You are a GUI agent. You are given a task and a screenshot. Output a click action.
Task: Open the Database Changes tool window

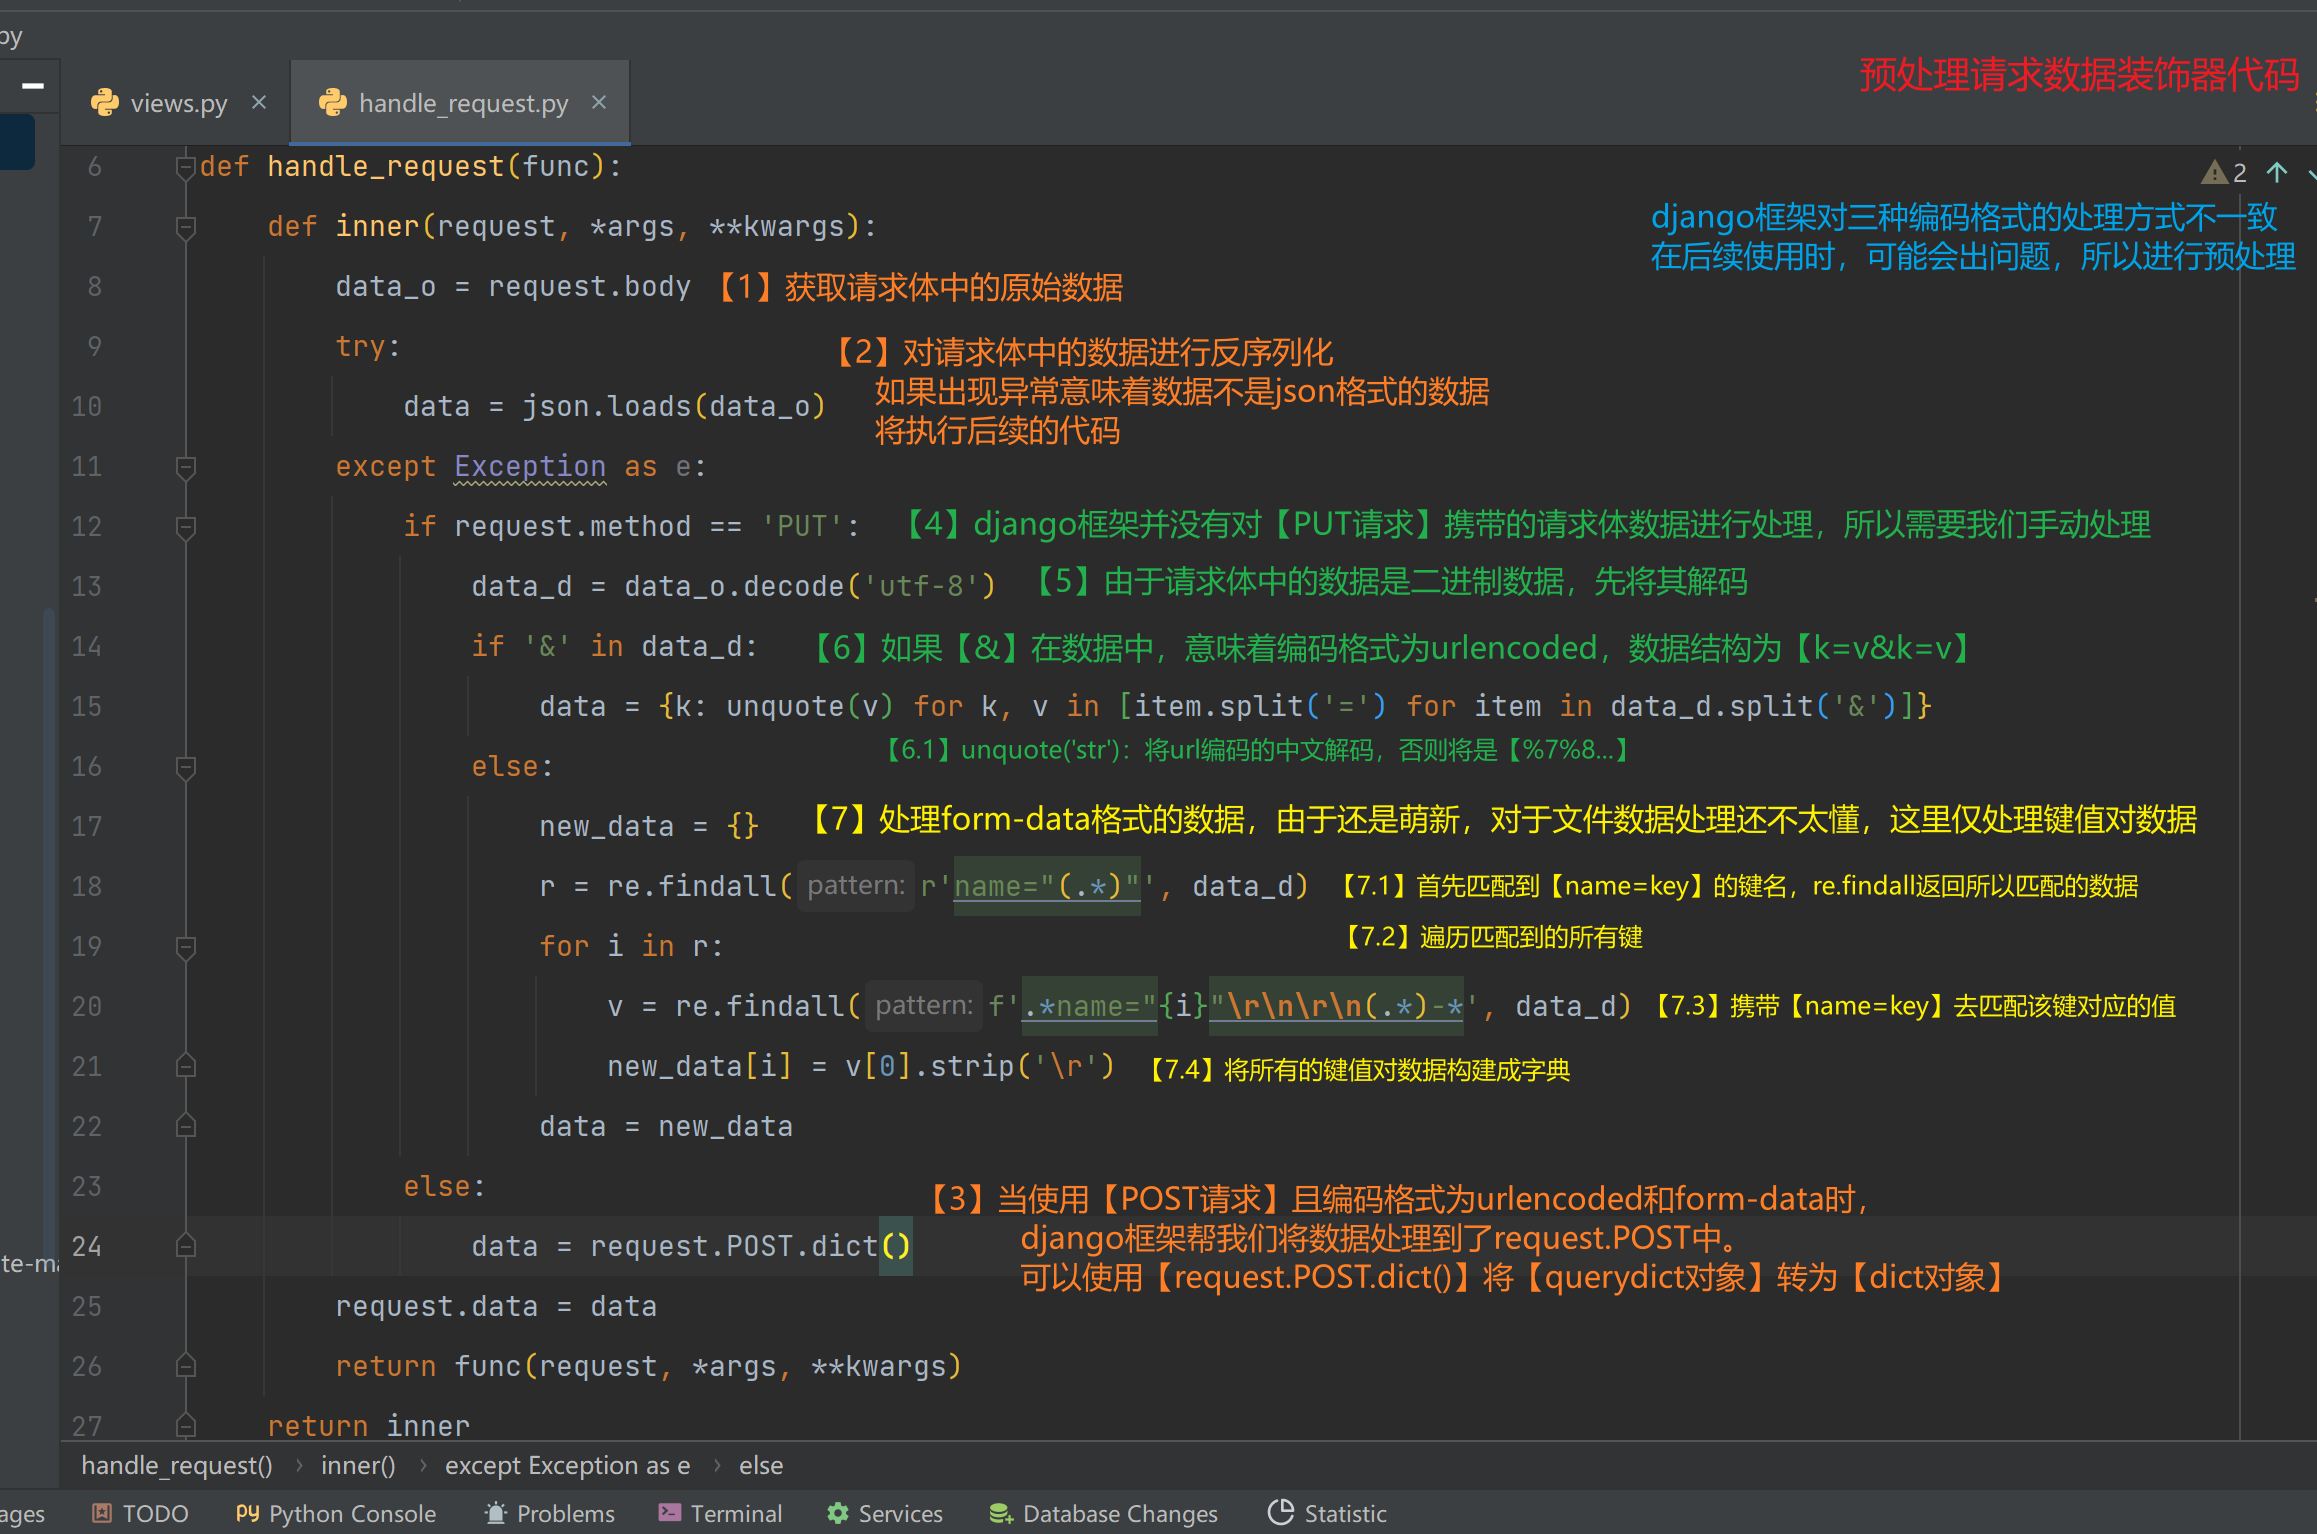click(x=1103, y=1513)
